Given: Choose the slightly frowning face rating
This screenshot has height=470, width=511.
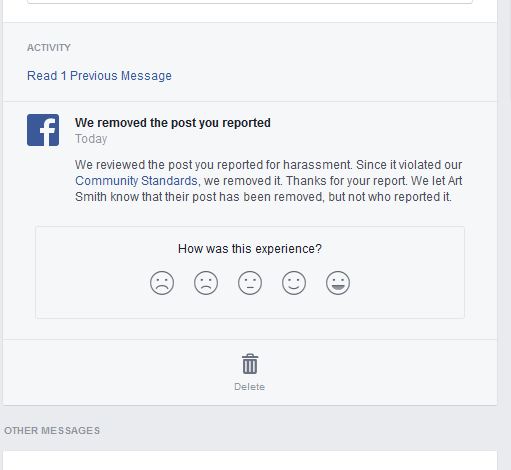Looking at the screenshot, I should coord(206,283).
